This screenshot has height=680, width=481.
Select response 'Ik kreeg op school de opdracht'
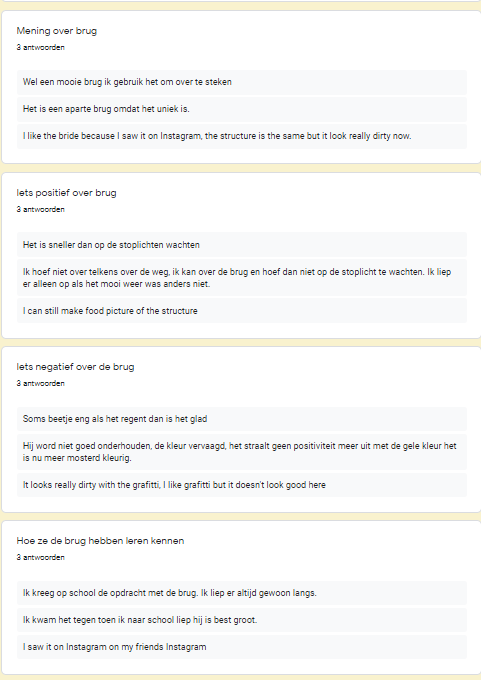[242, 592]
